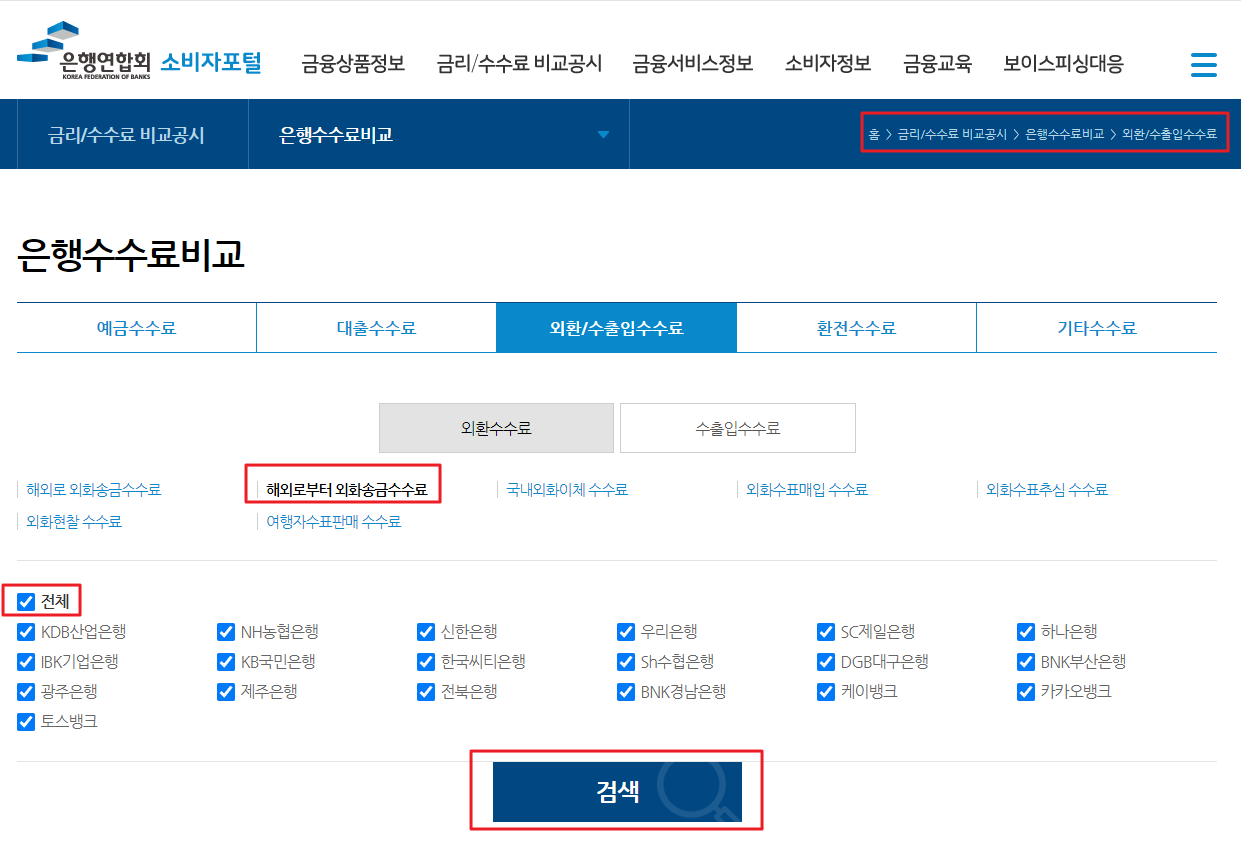Toggle the 하나은행 checkbox
The width and height of the screenshot is (1241, 842).
tap(1026, 631)
